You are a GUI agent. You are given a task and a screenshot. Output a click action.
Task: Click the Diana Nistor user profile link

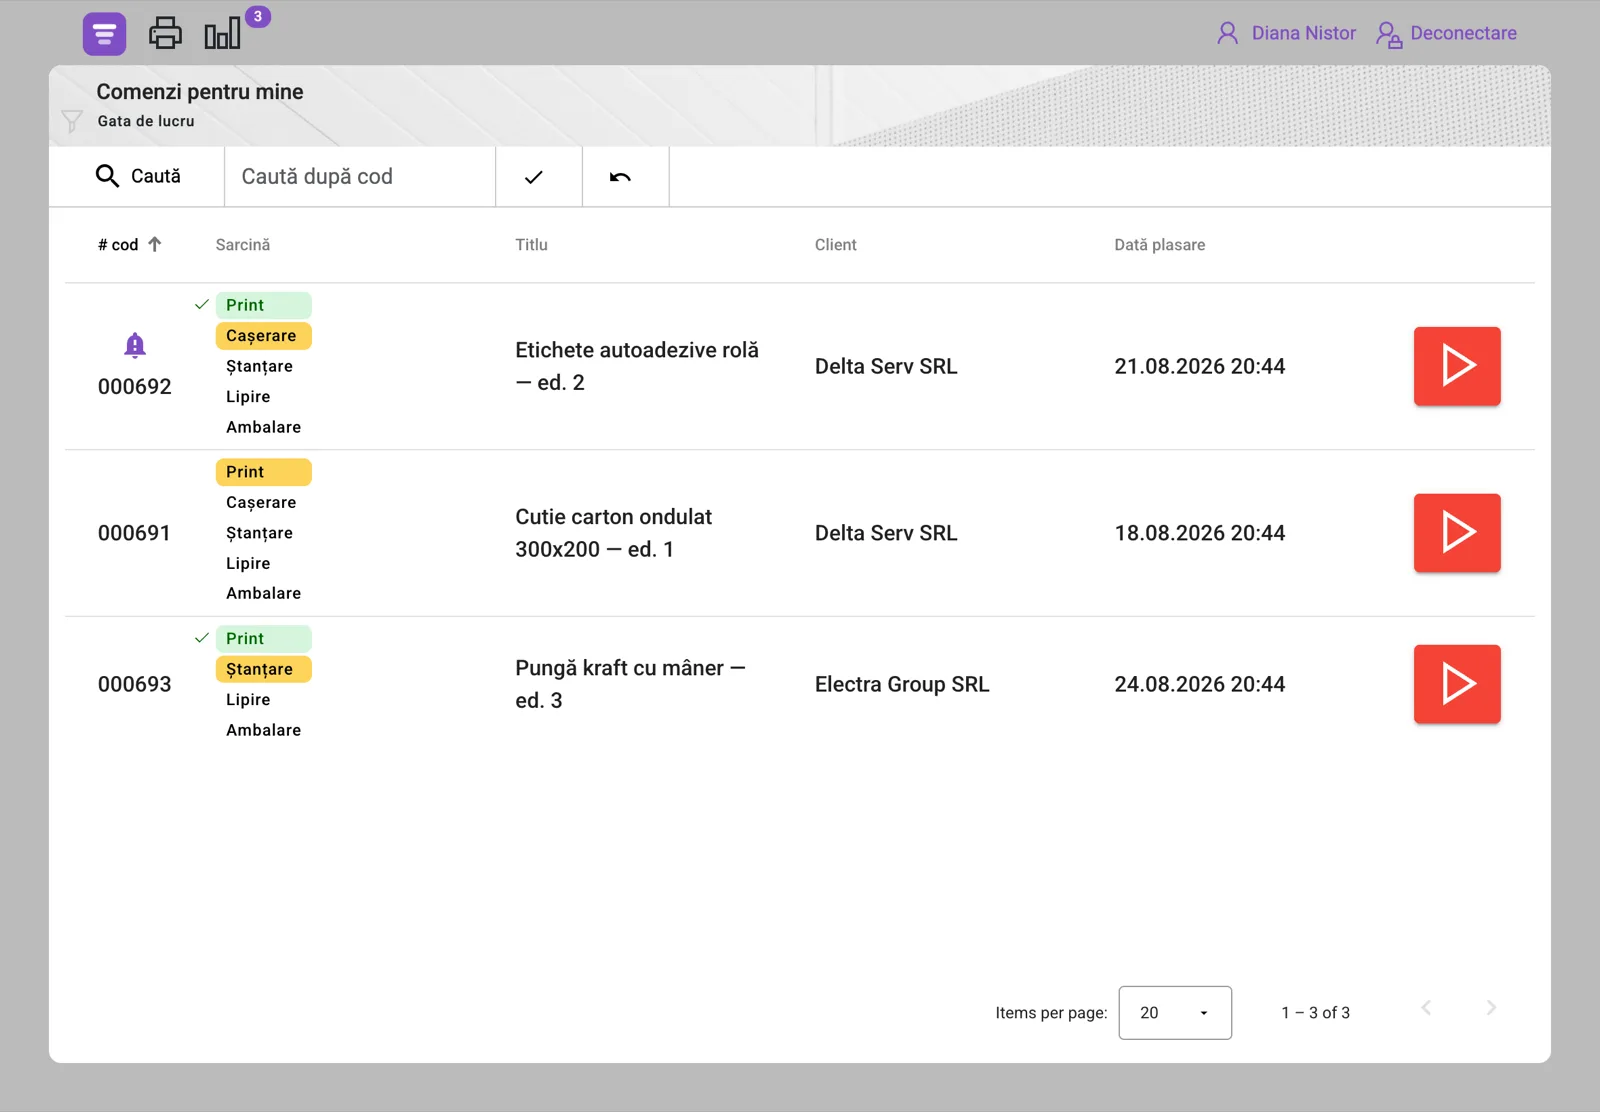(1286, 33)
